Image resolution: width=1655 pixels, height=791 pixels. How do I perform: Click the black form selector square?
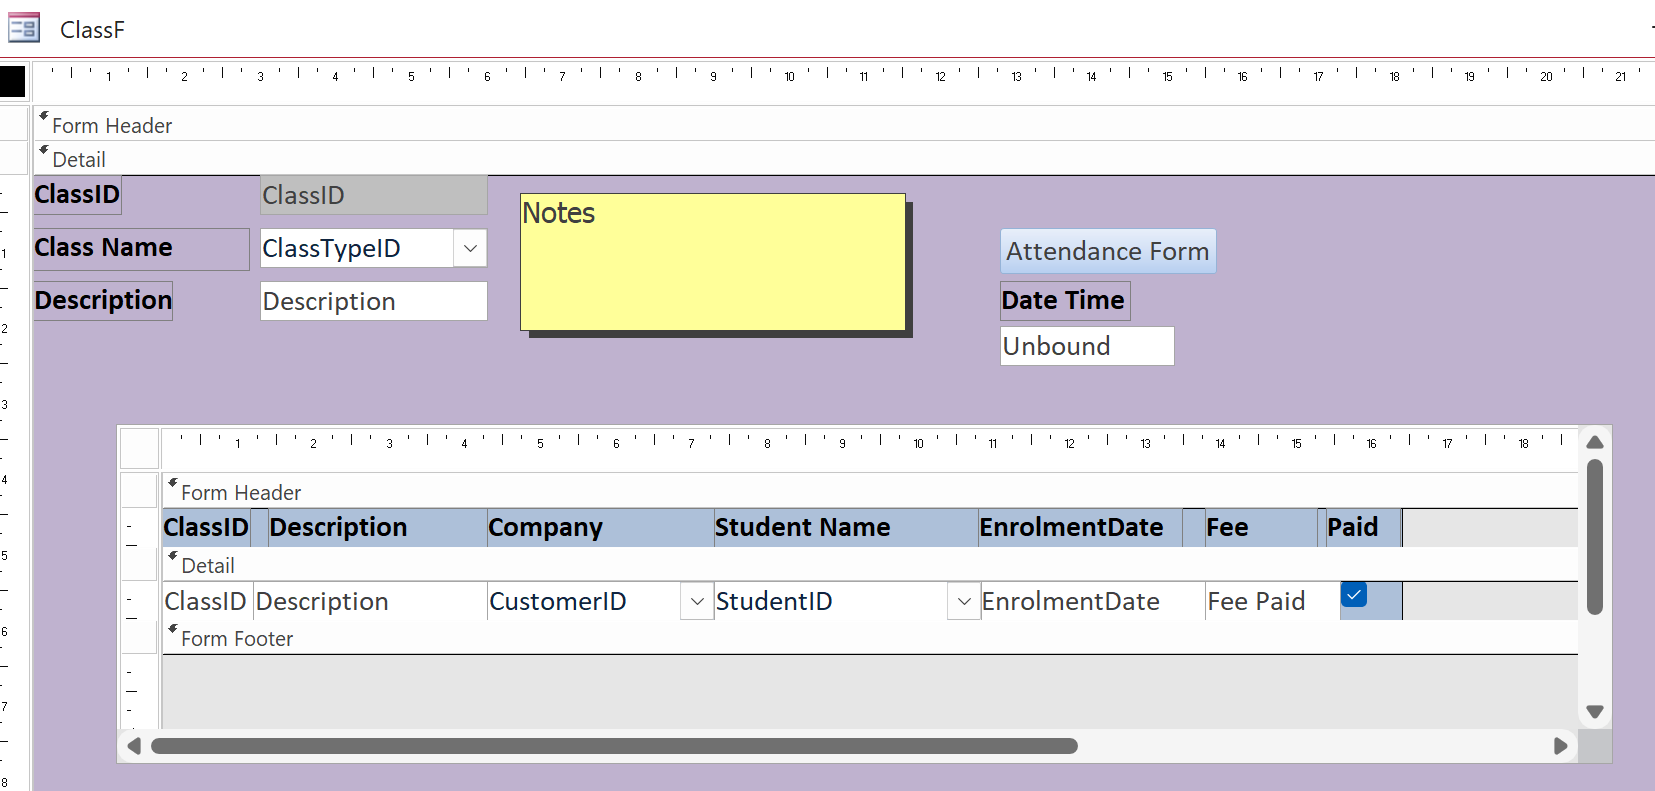[13, 81]
